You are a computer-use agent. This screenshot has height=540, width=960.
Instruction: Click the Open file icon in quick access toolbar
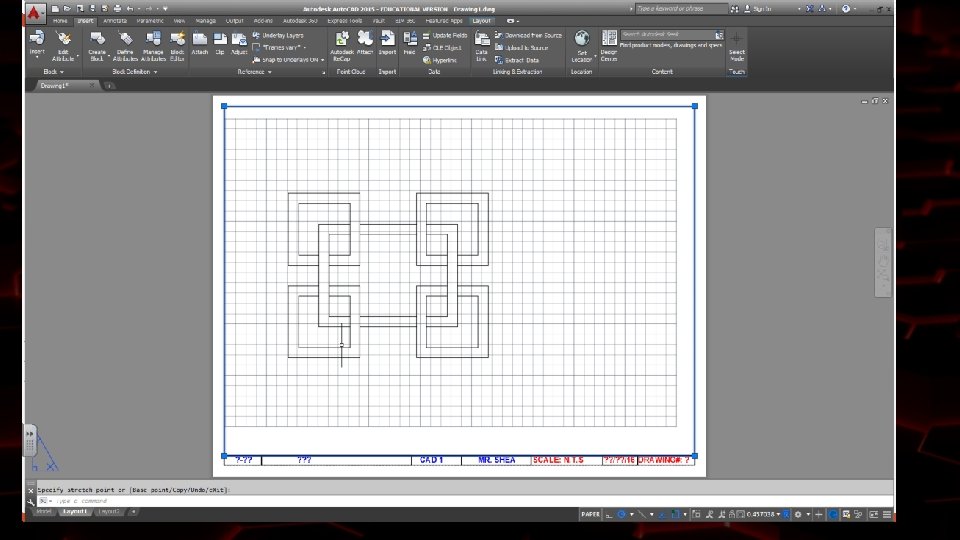(x=67, y=9)
